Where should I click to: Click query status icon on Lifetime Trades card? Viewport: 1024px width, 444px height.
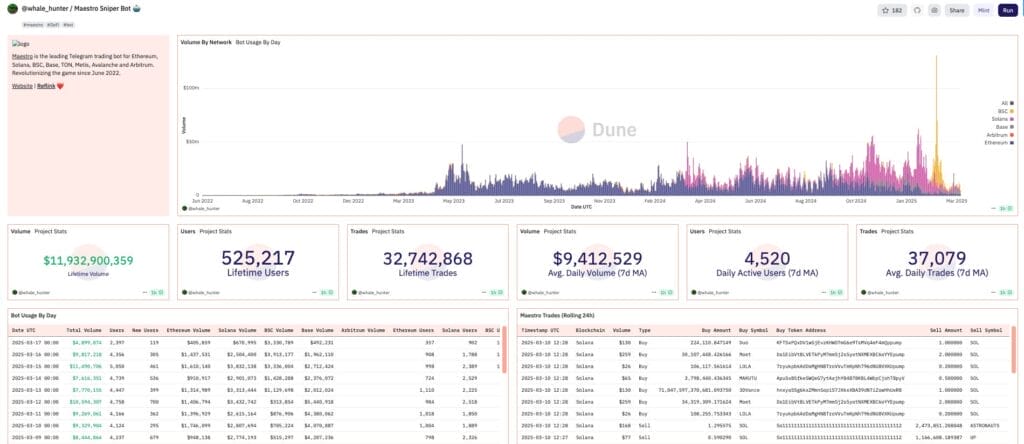496,293
